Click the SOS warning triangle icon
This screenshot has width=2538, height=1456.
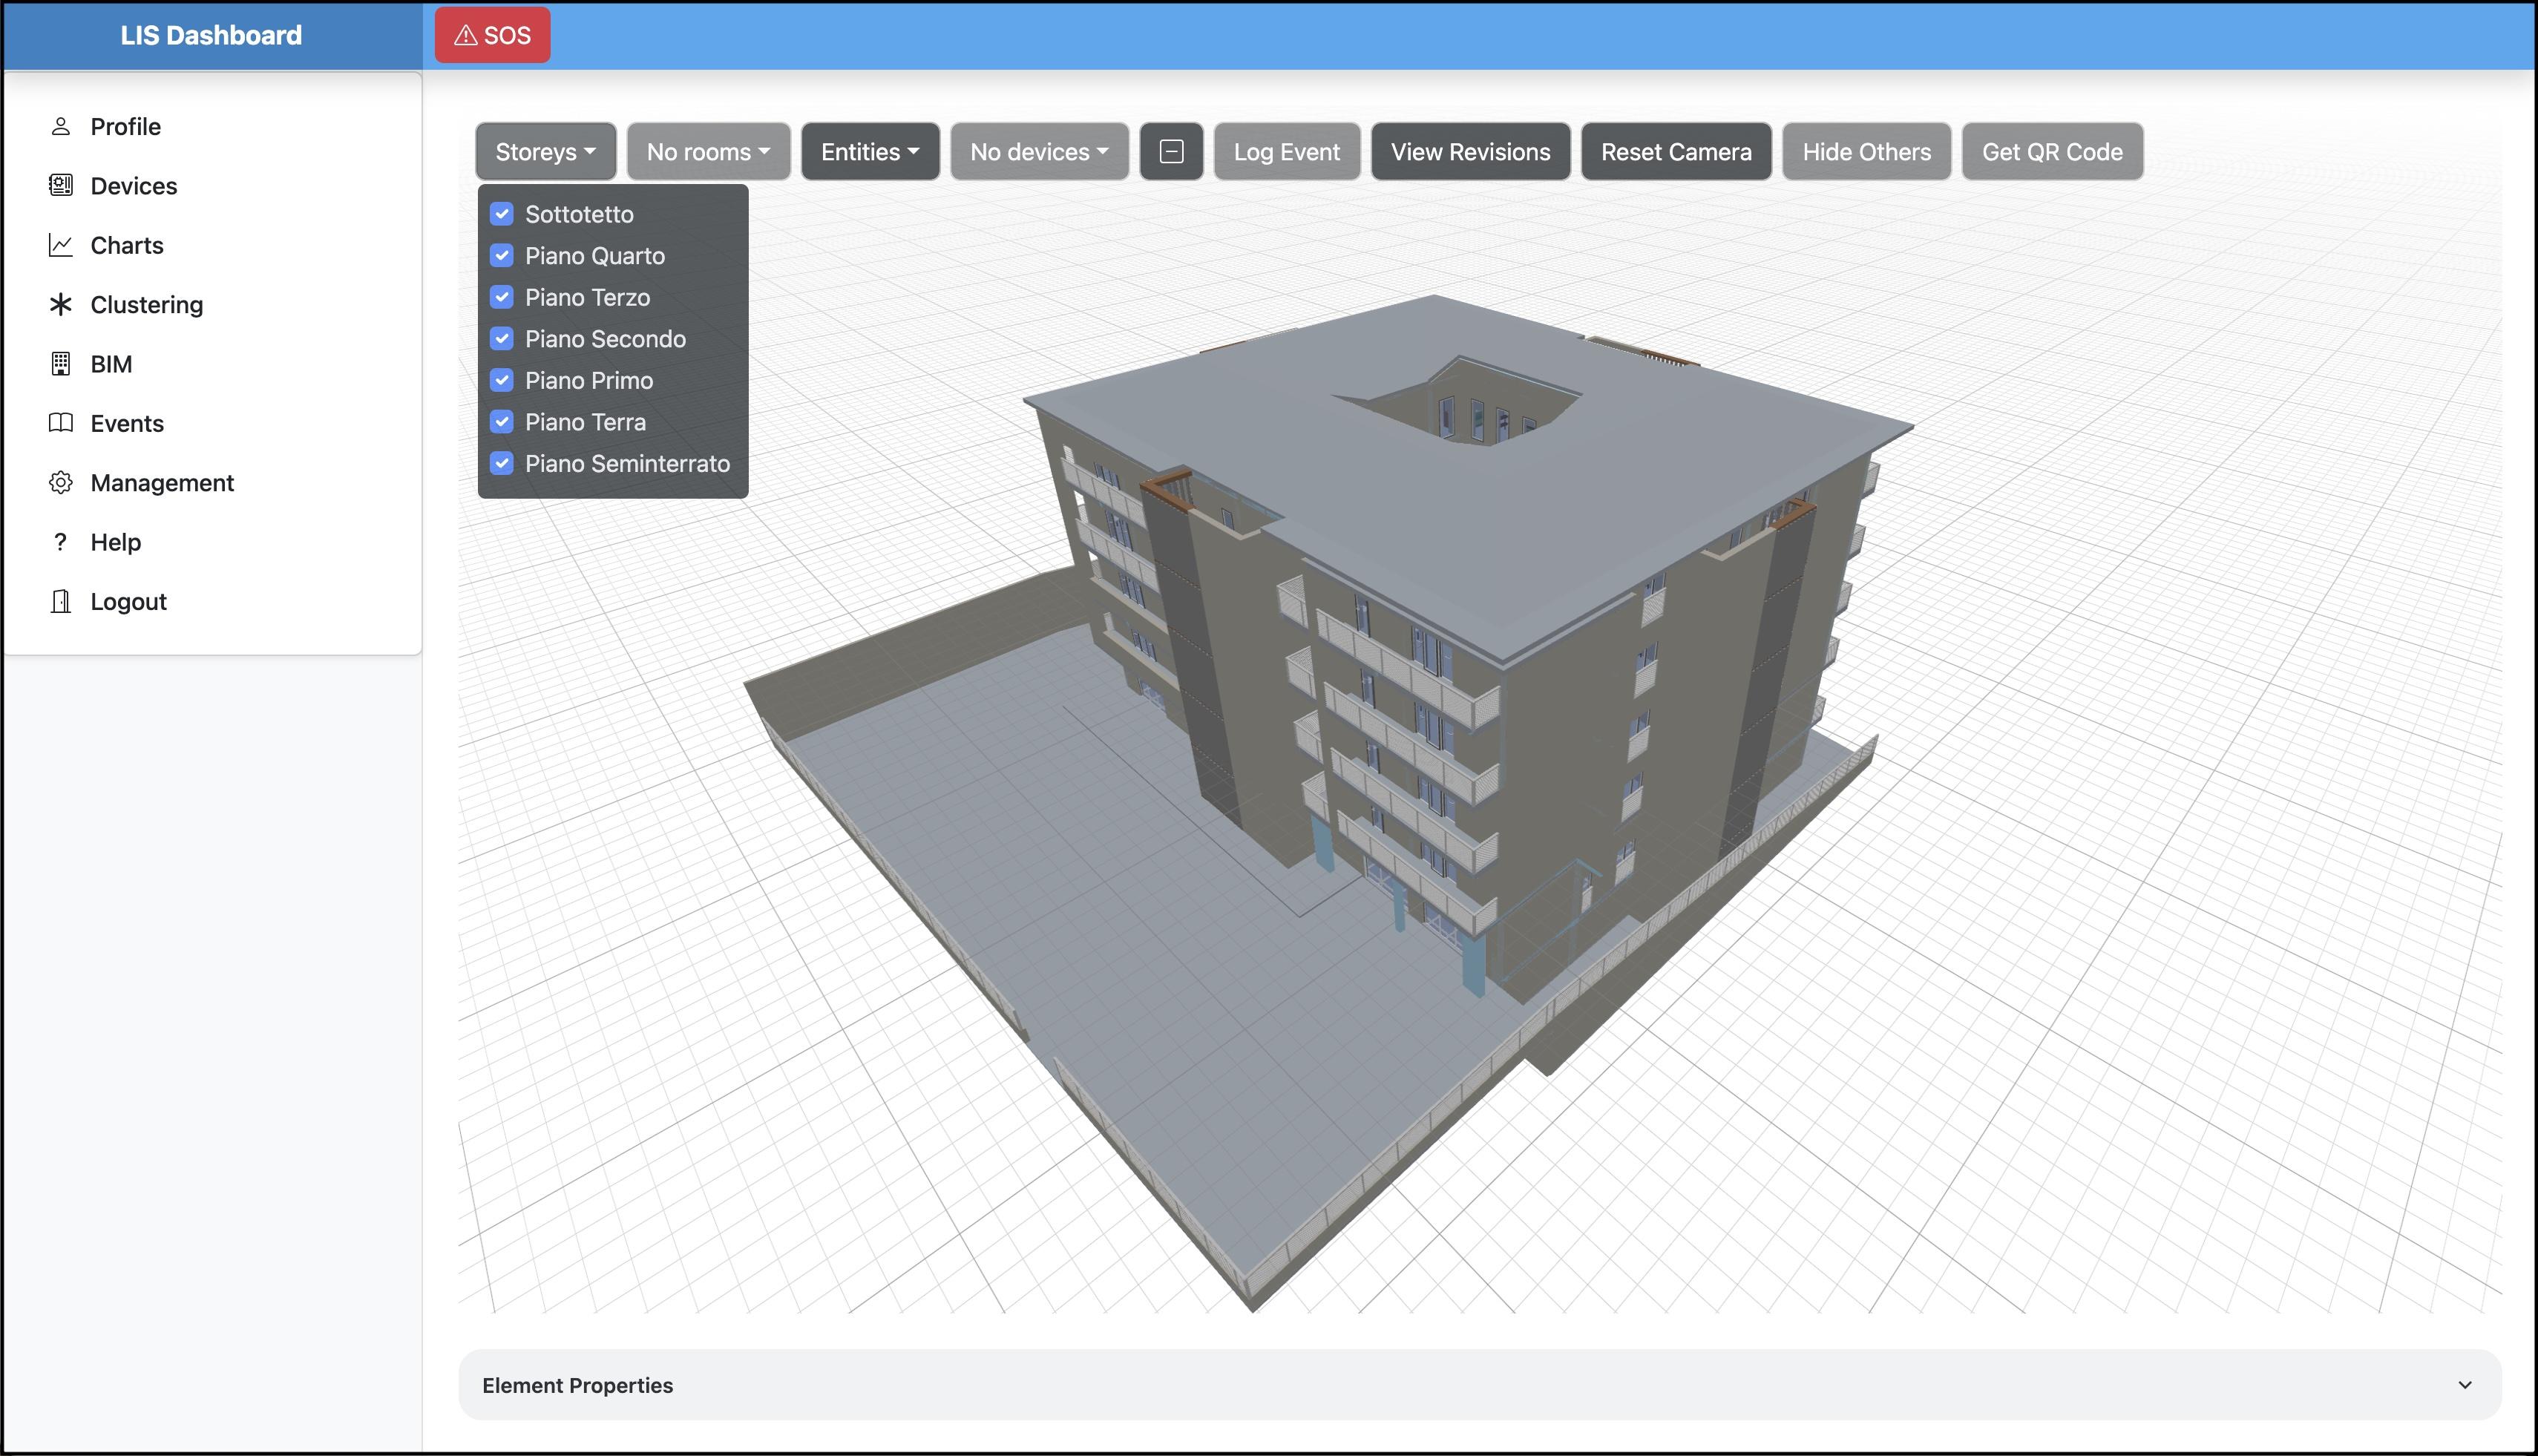pos(465,35)
